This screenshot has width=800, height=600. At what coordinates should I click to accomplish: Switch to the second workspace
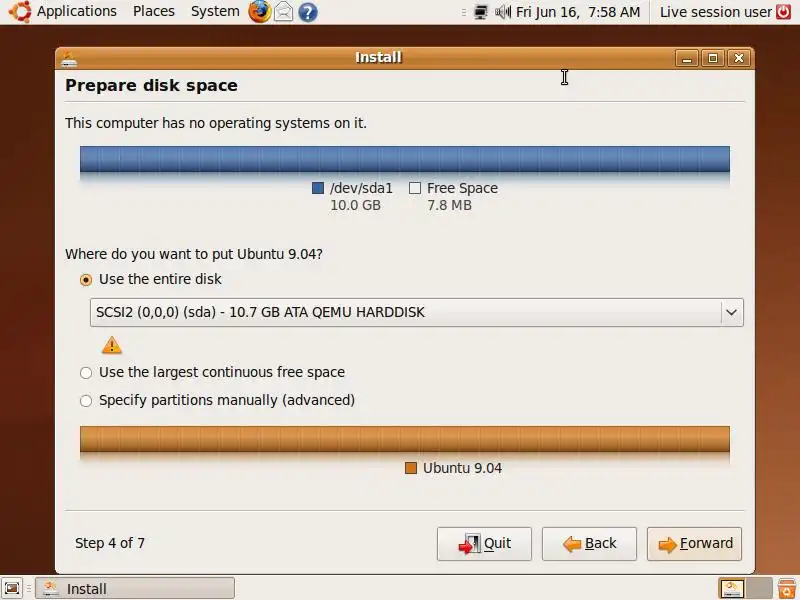[759, 588]
